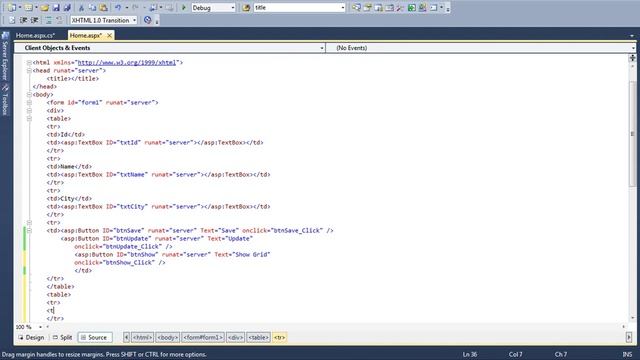Click tag navigator left scroll arrow
This screenshot has width=640, height=360.
click(x=127, y=338)
